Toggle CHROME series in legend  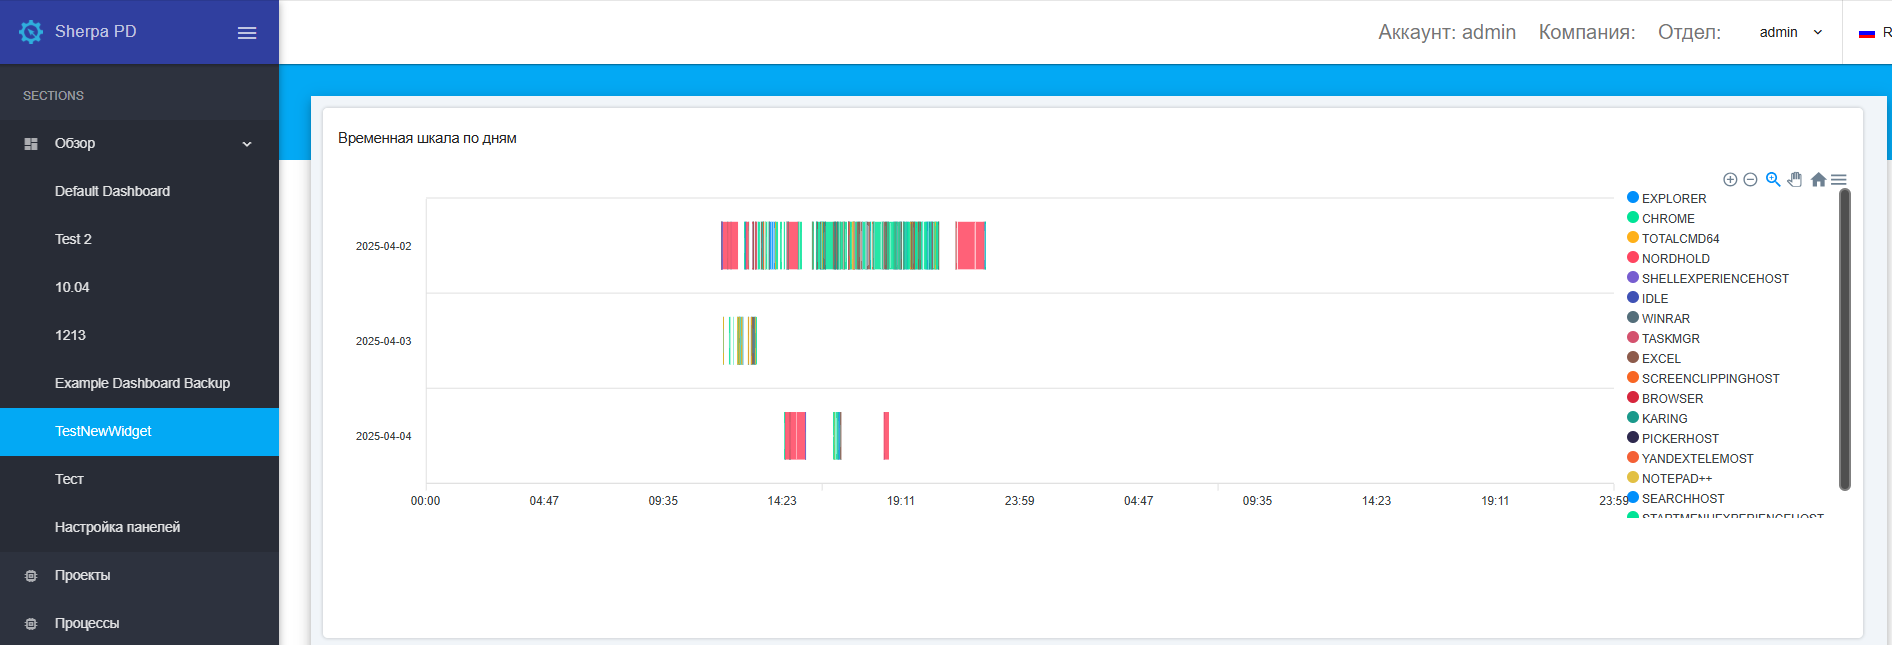[x=1667, y=219]
